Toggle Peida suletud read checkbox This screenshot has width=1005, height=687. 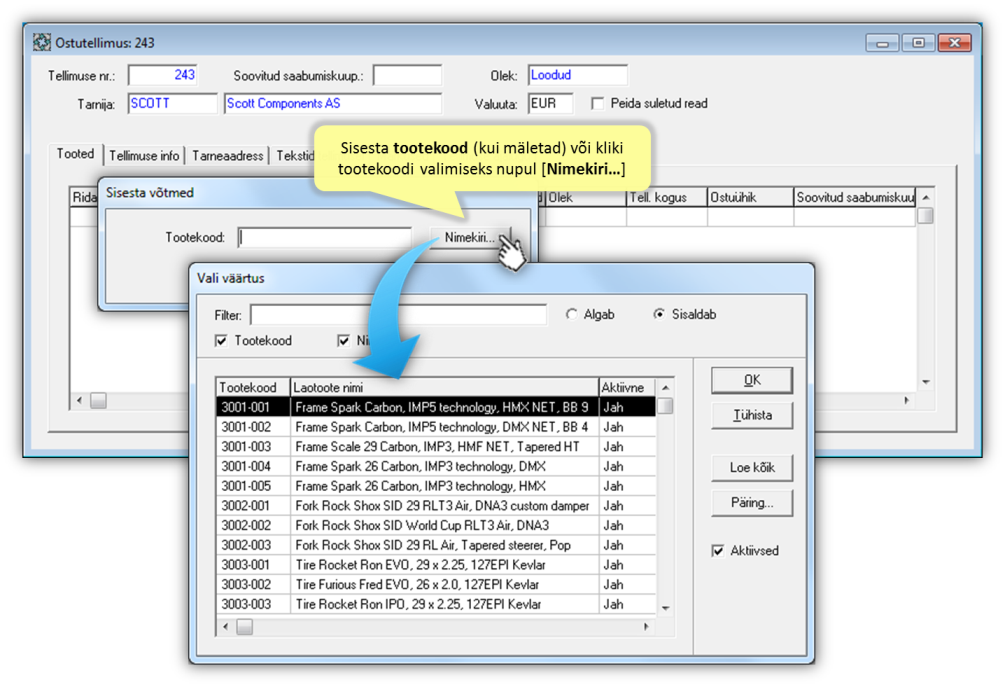click(597, 103)
